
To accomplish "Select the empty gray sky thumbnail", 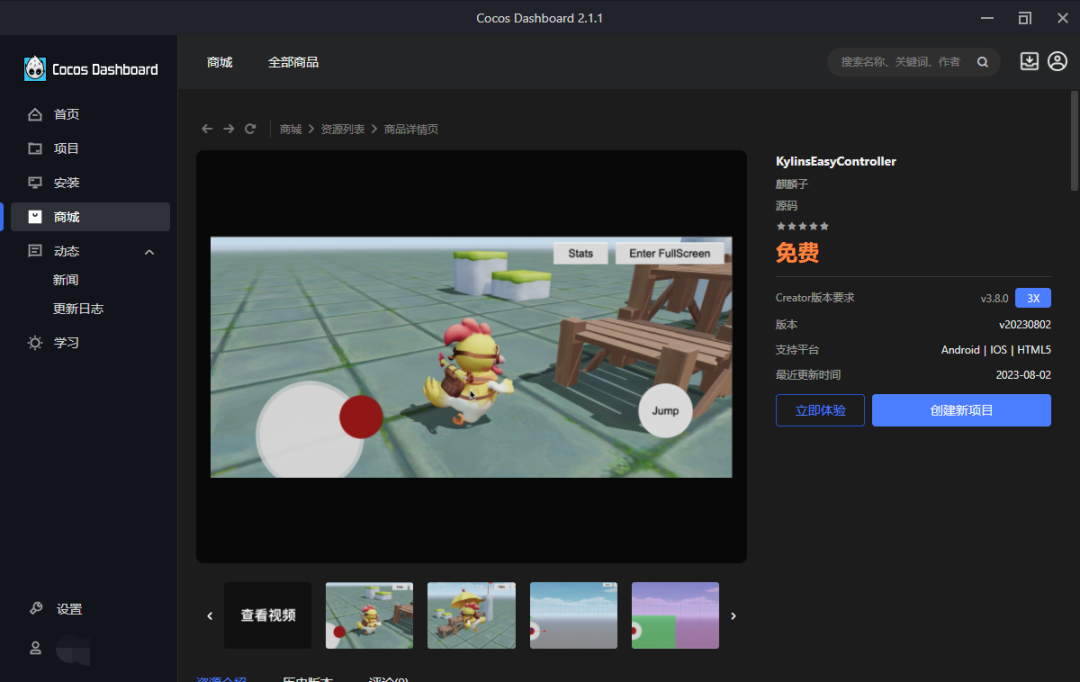I will pyautogui.click(x=574, y=615).
